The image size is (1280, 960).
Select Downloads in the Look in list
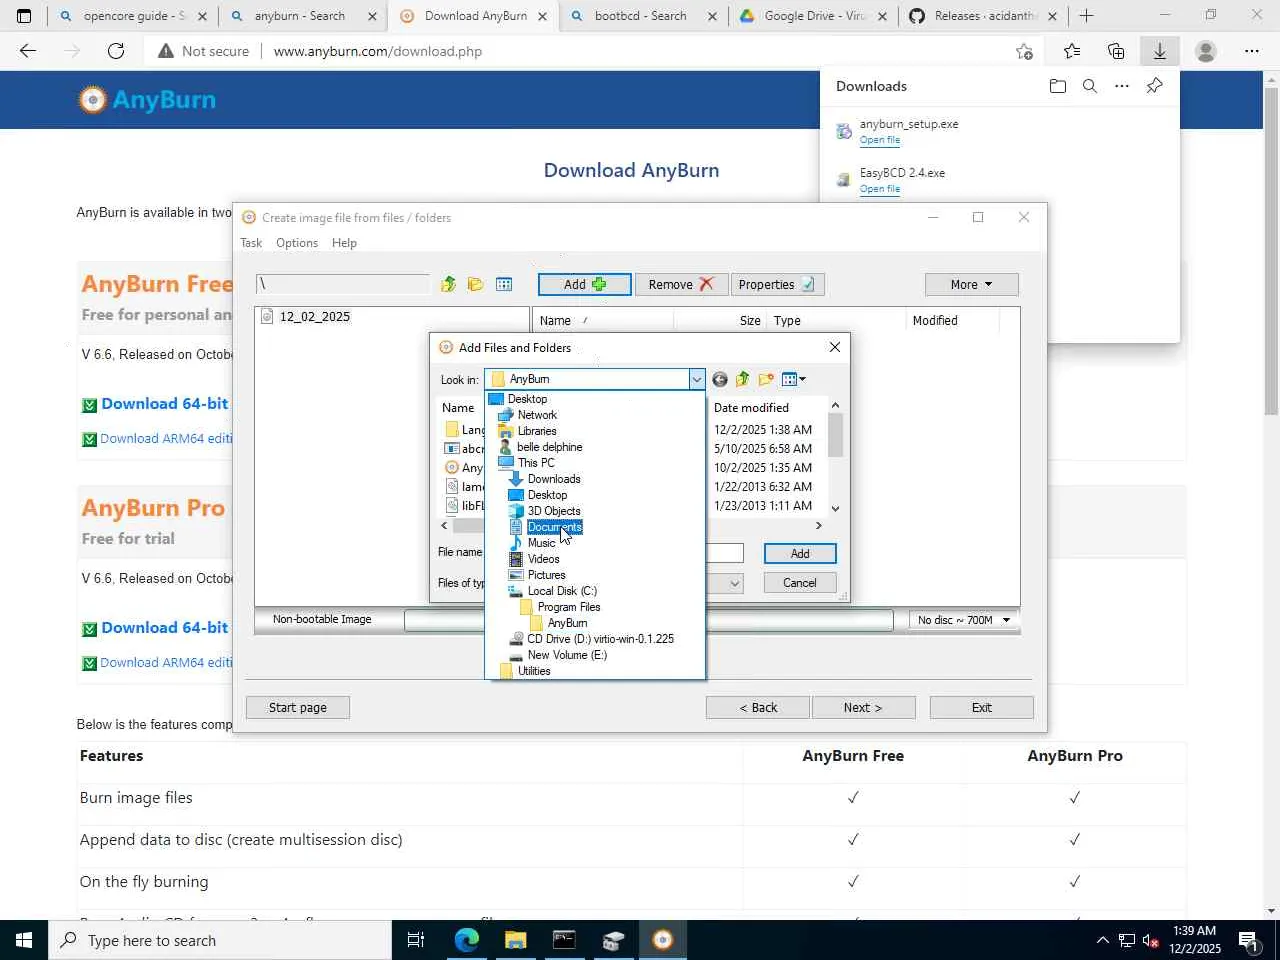554,479
